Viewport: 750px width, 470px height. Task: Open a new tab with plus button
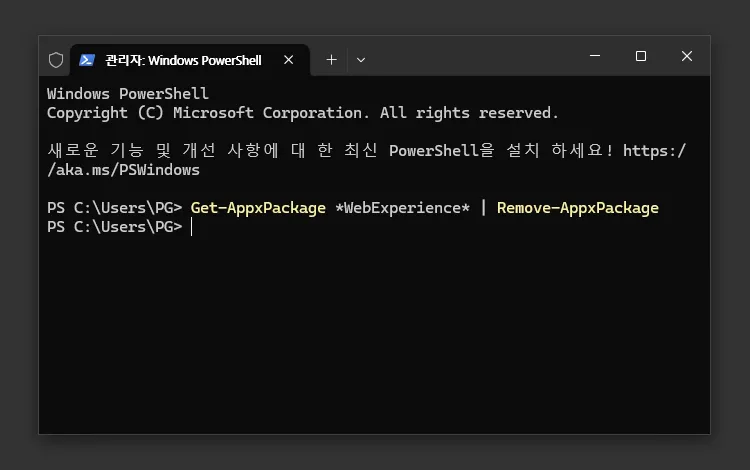pos(331,60)
